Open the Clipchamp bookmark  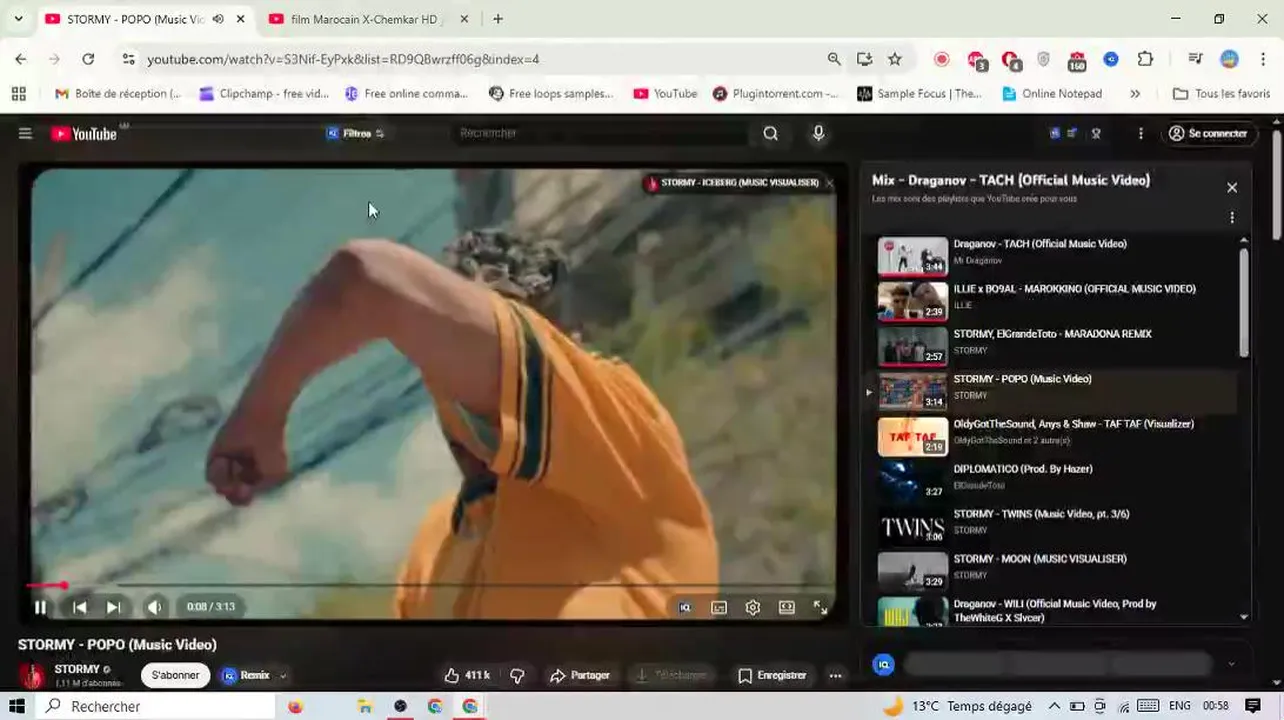pos(264,93)
